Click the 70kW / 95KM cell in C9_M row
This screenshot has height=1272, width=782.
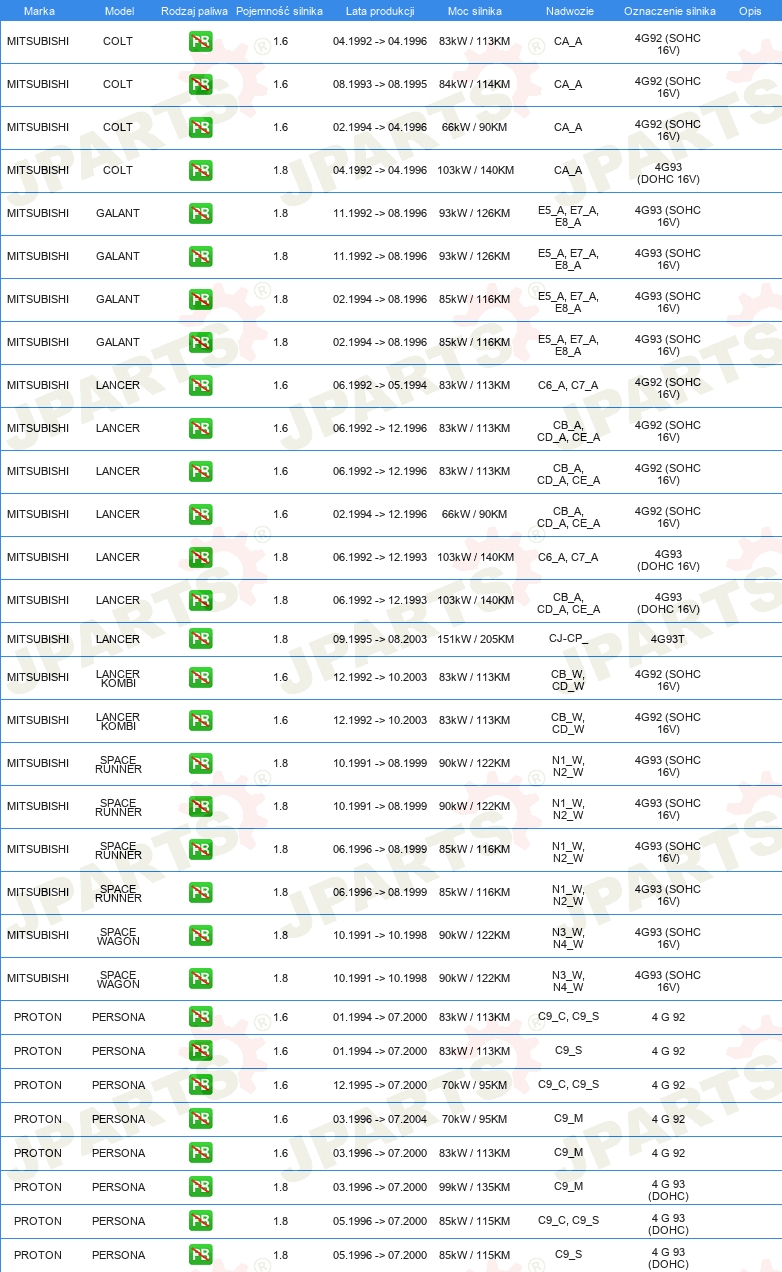pos(474,1119)
